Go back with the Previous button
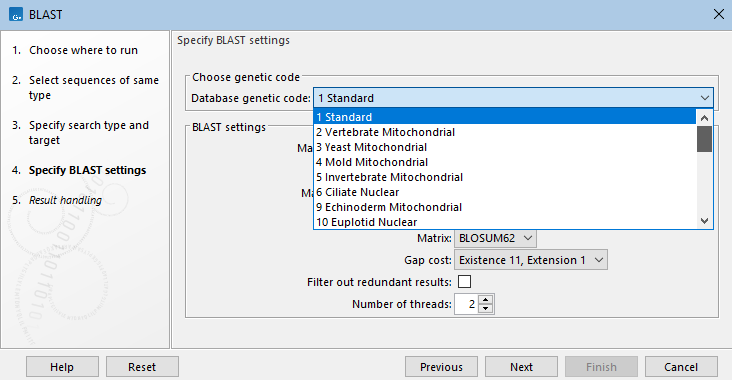 pos(441,367)
